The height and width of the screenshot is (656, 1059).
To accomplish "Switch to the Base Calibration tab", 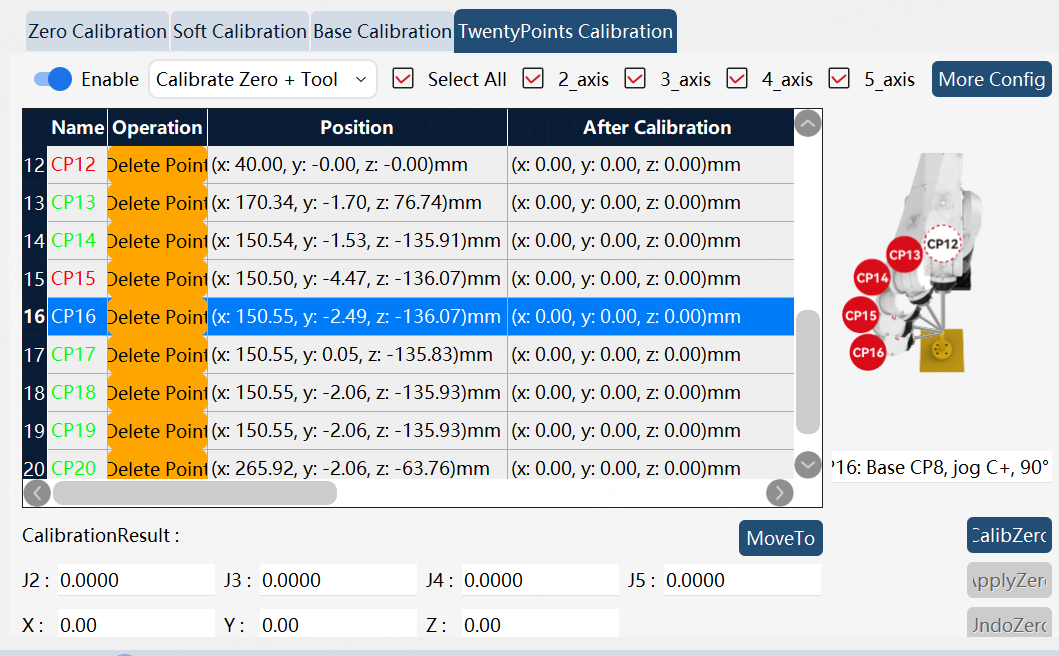I will [382, 32].
